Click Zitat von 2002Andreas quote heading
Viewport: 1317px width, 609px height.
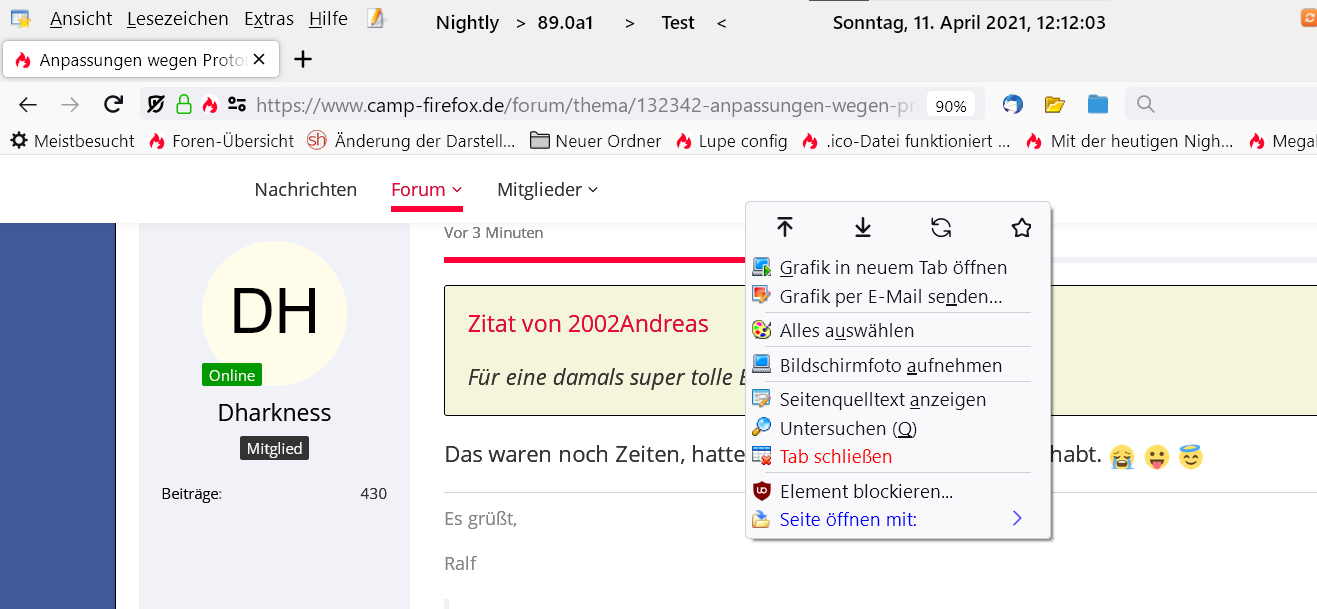[588, 323]
